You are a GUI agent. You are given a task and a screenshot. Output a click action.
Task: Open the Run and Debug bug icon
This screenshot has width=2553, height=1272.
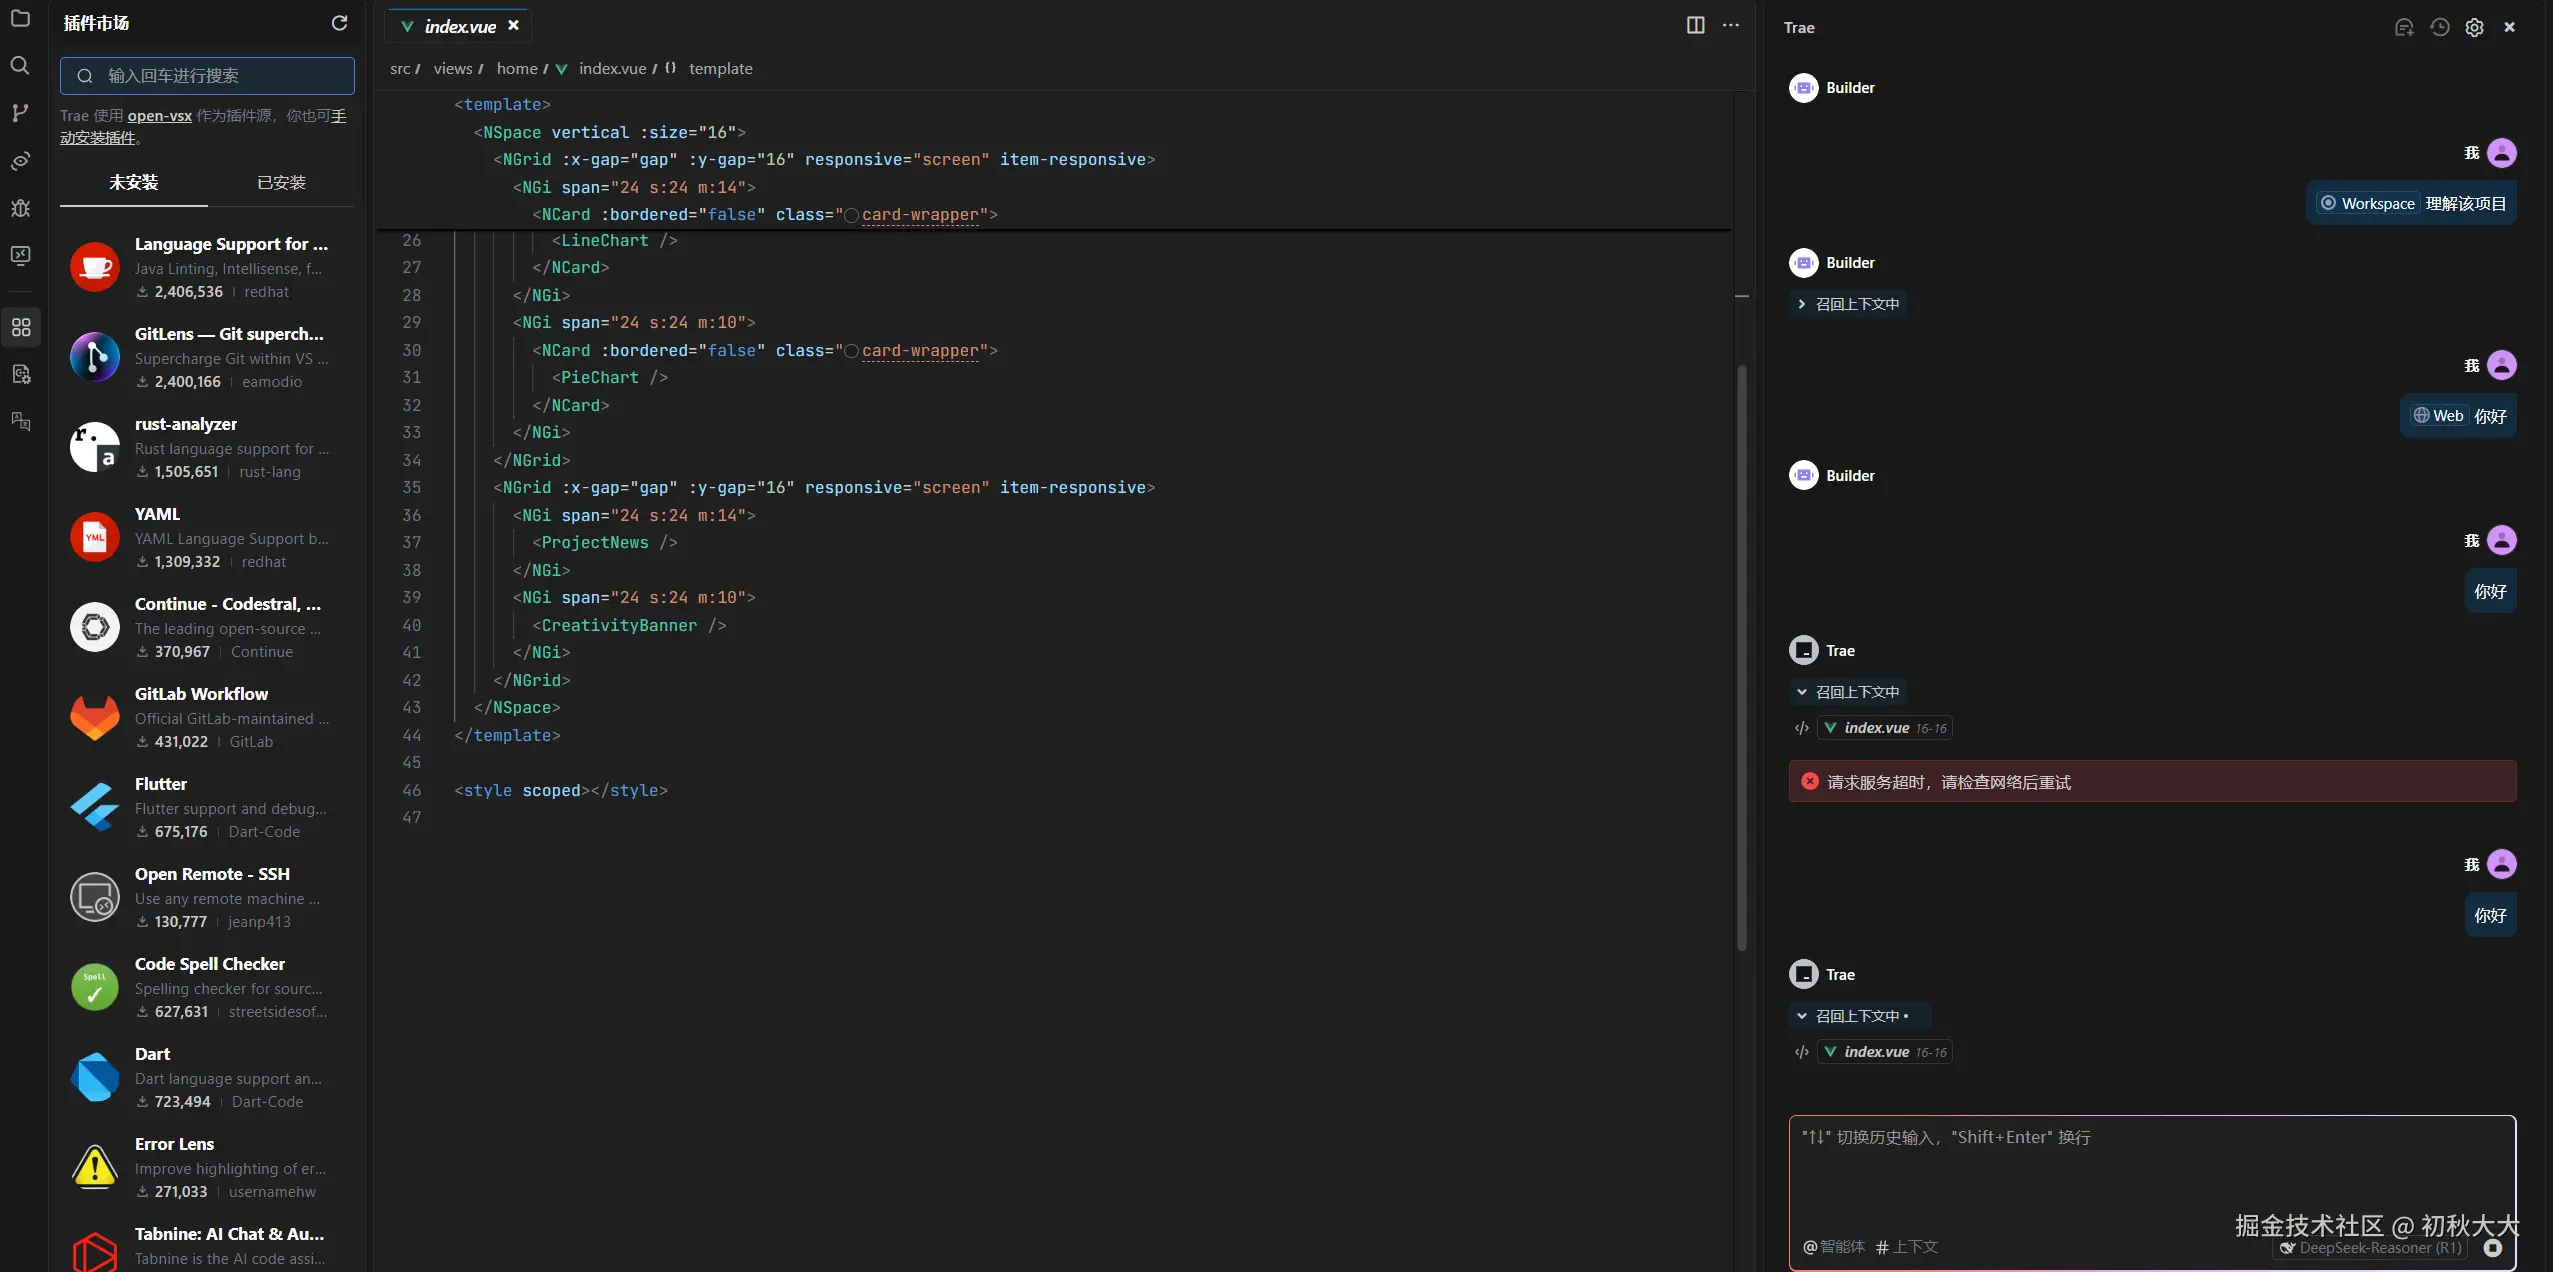click(20, 208)
